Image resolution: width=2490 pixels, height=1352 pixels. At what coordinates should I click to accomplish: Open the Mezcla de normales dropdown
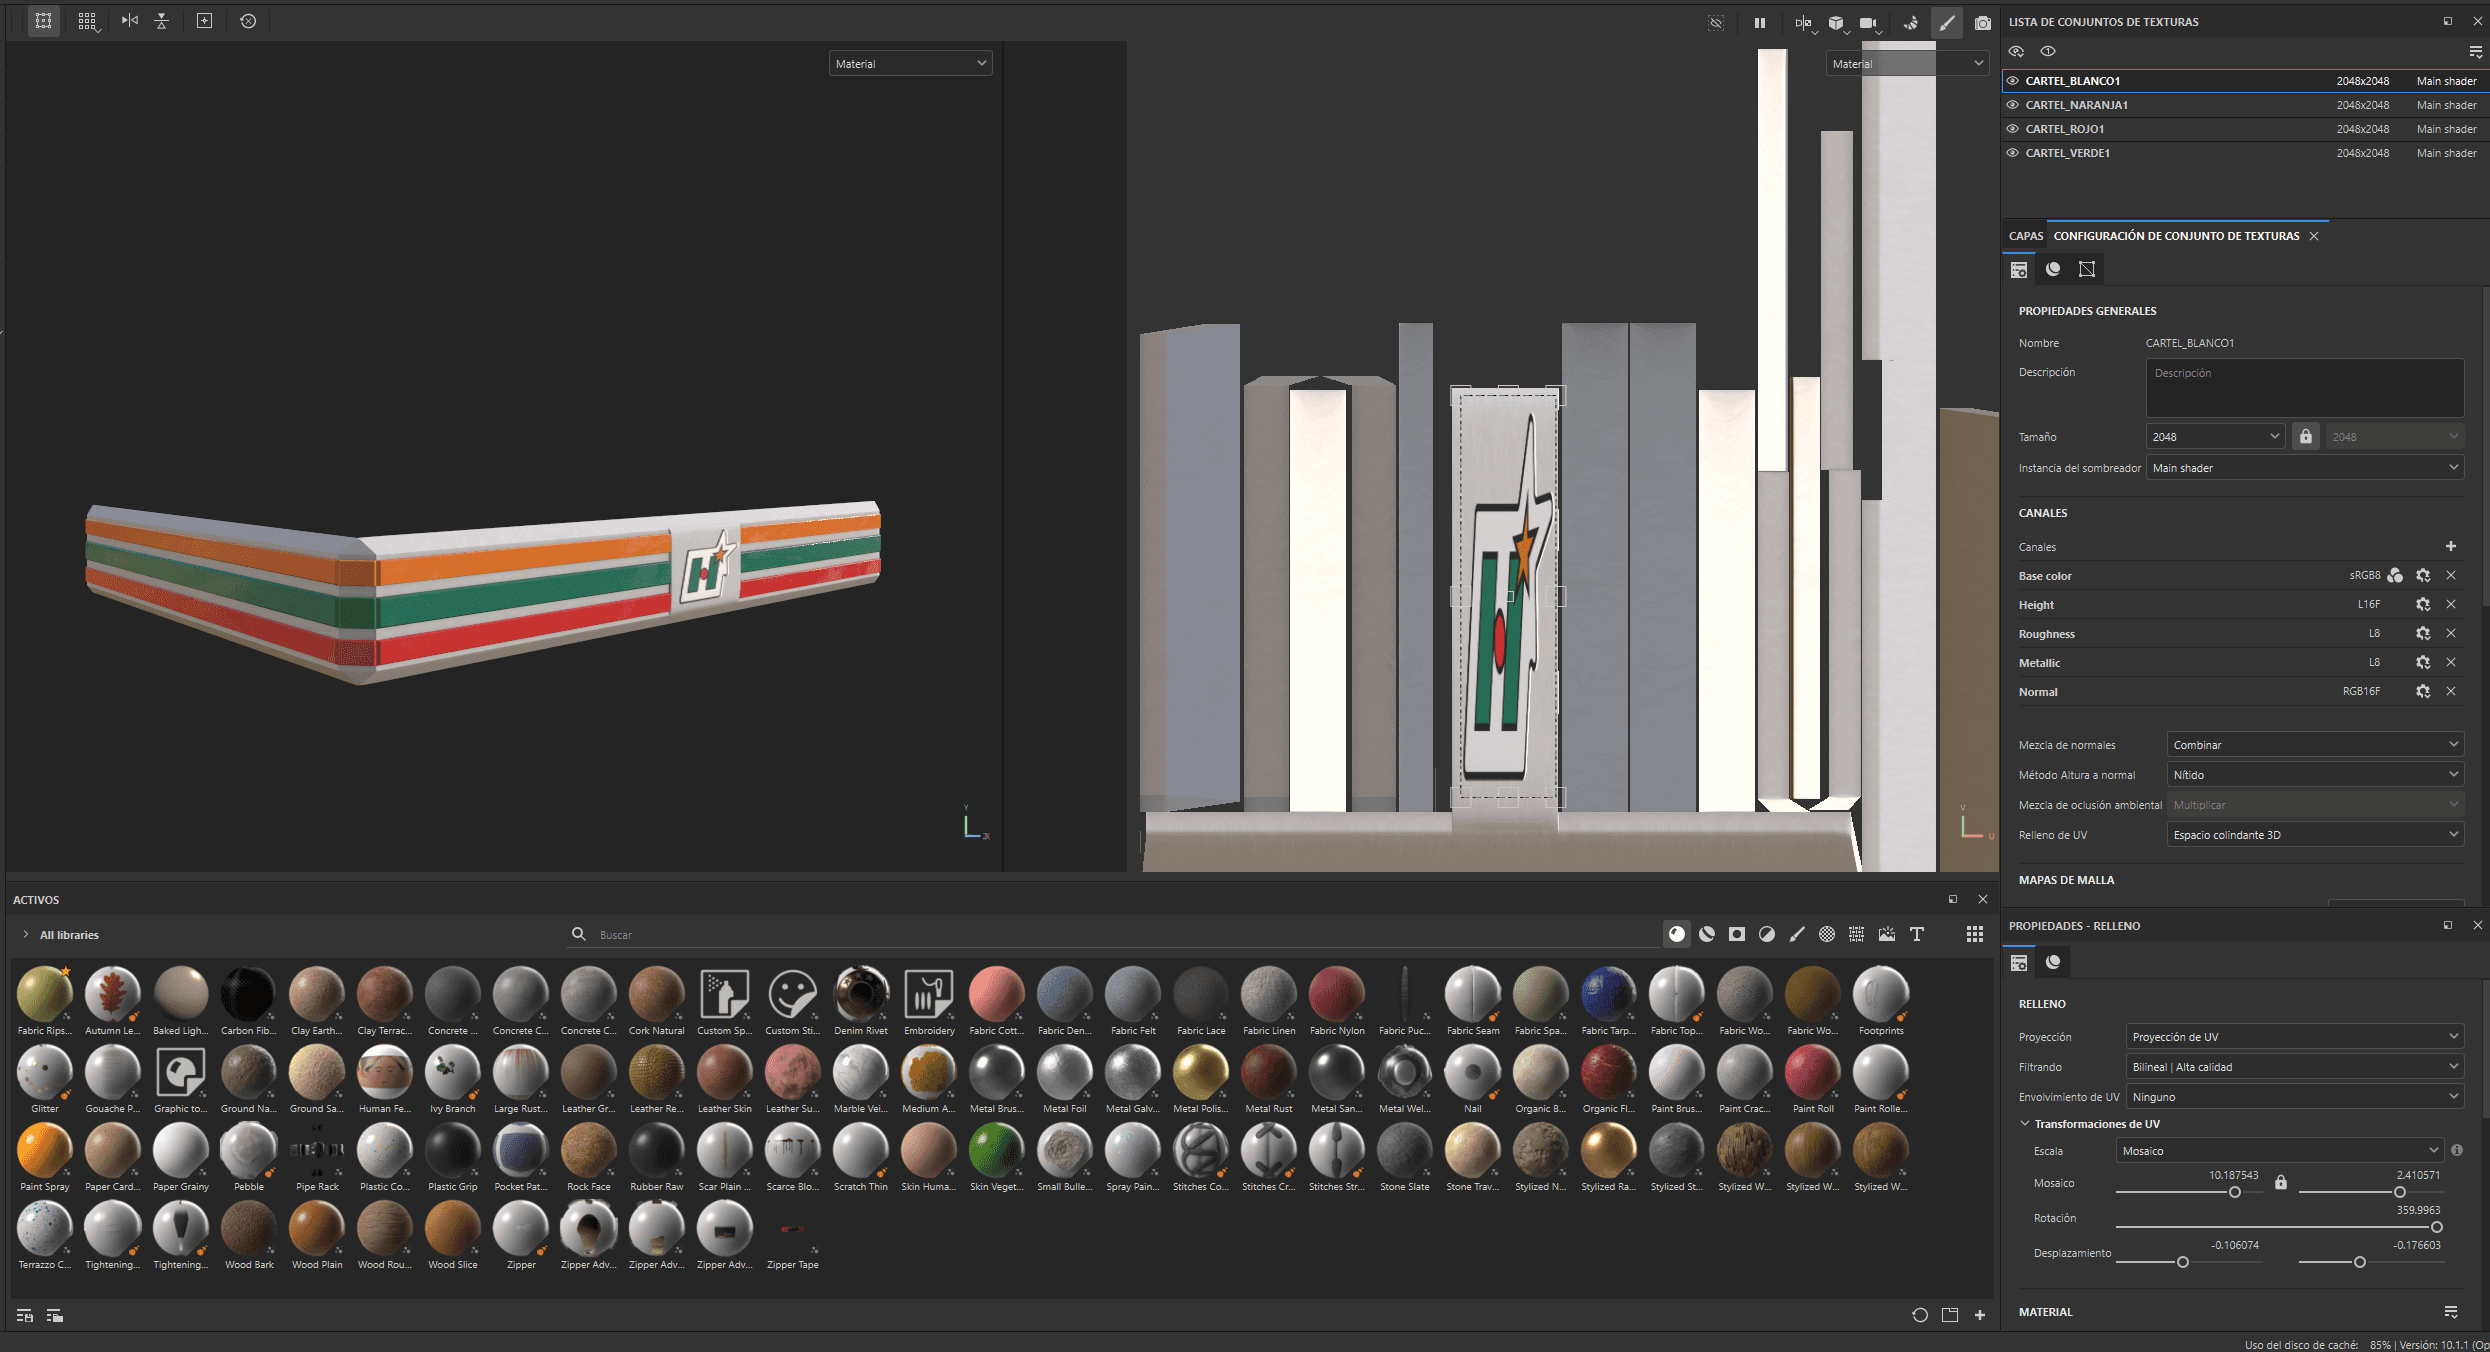click(x=2314, y=745)
